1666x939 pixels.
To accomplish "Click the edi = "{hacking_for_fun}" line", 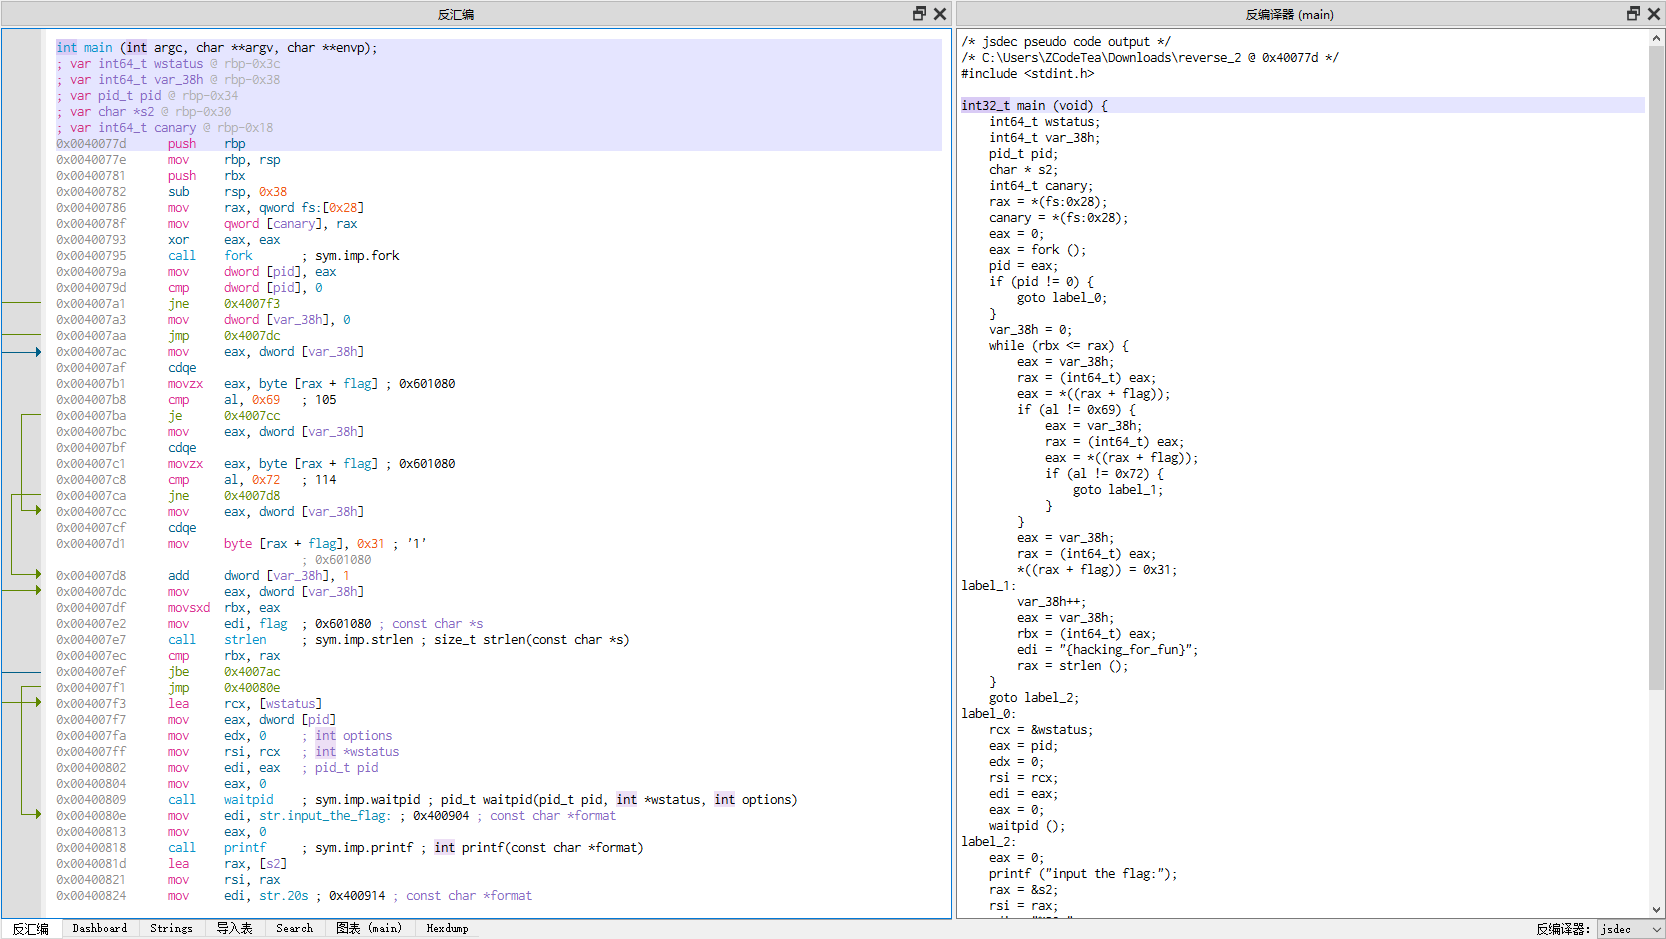I will point(1108,650).
